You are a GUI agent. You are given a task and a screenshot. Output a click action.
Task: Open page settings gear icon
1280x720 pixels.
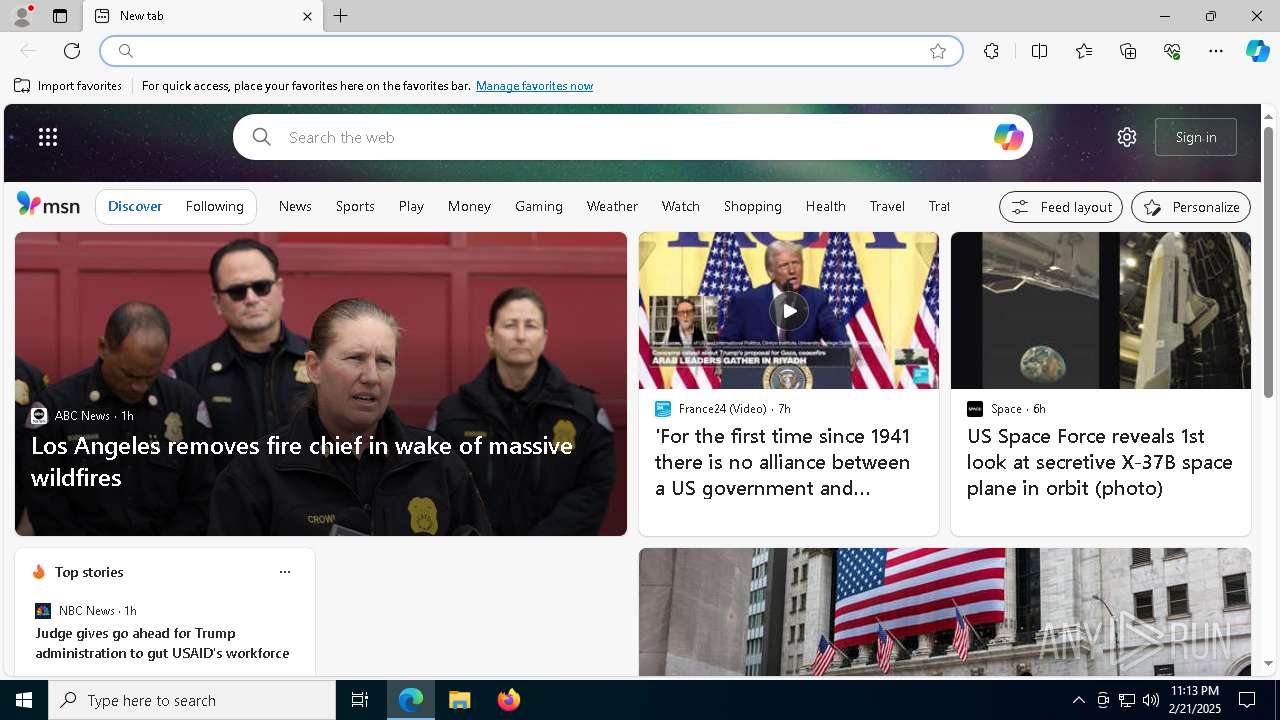tap(1127, 137)
